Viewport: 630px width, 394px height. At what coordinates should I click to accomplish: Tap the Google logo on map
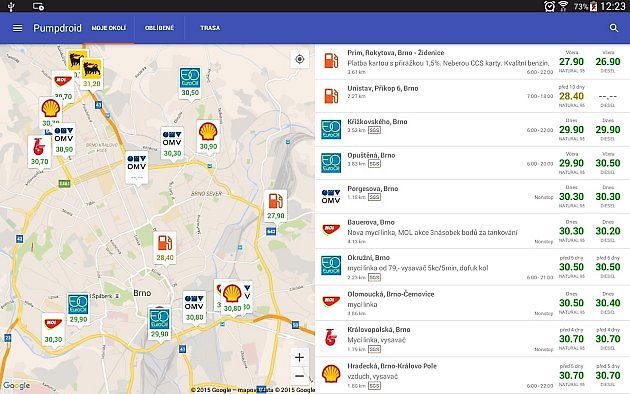16,386
